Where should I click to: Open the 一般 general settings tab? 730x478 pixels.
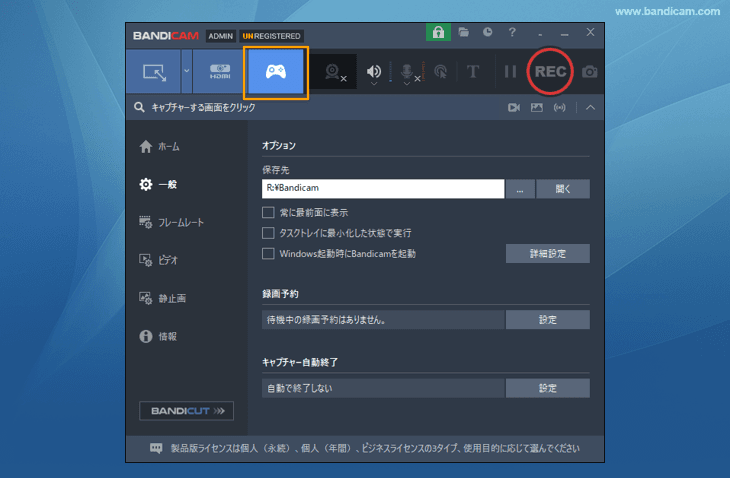(158, 184)
